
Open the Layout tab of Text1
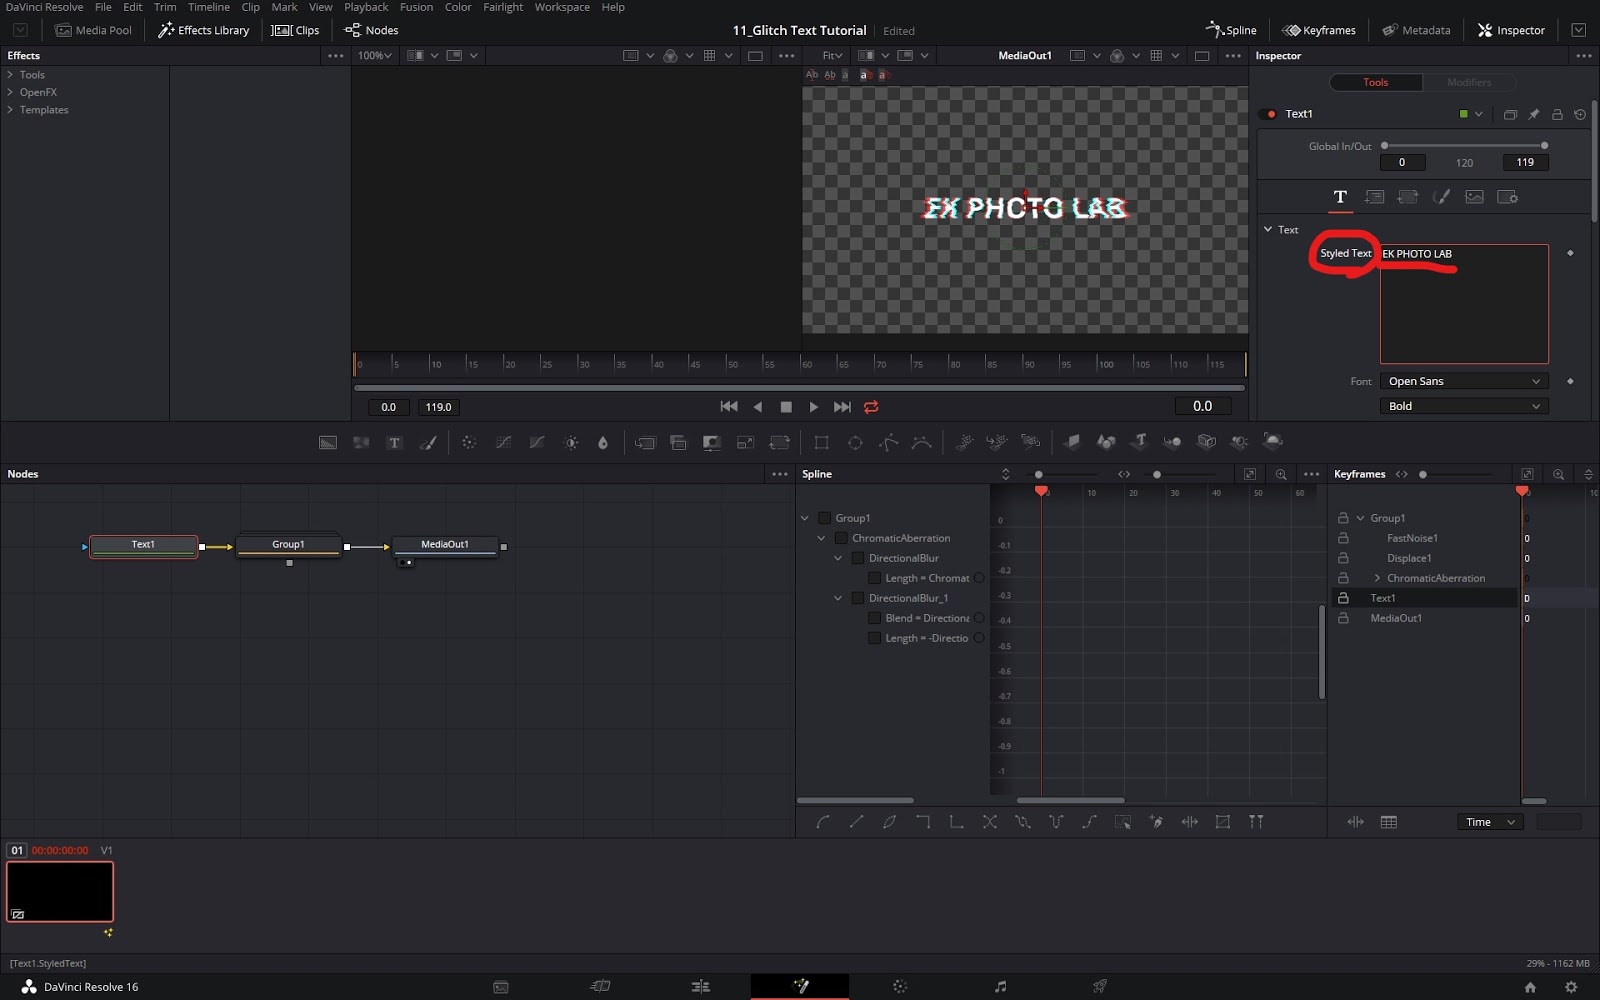[1374, 197]
